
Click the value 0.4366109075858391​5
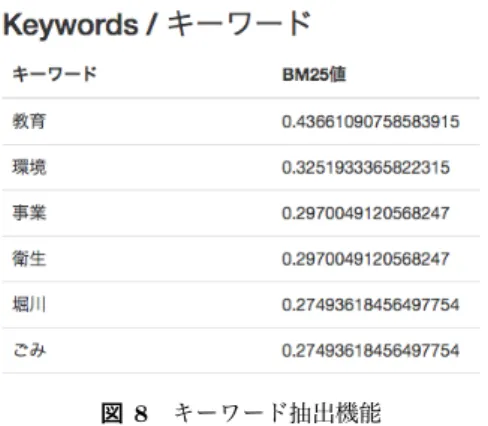[x=371, y=121]
